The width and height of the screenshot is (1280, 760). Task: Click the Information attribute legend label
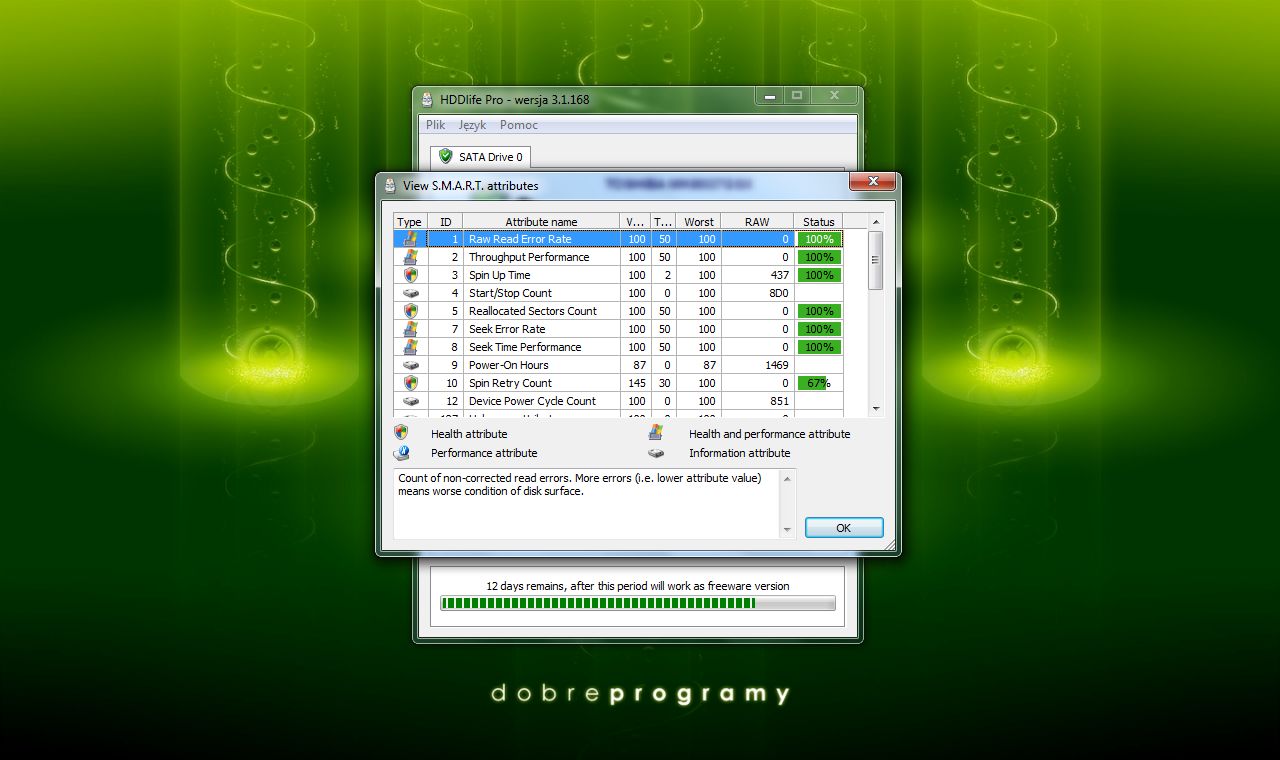(739, 453)
